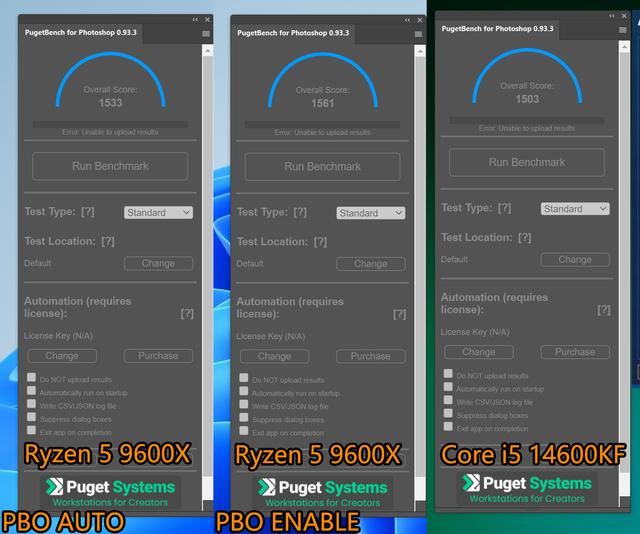
Task: Collapse the left panel with double-arrow icon
Action: point(195,19)
